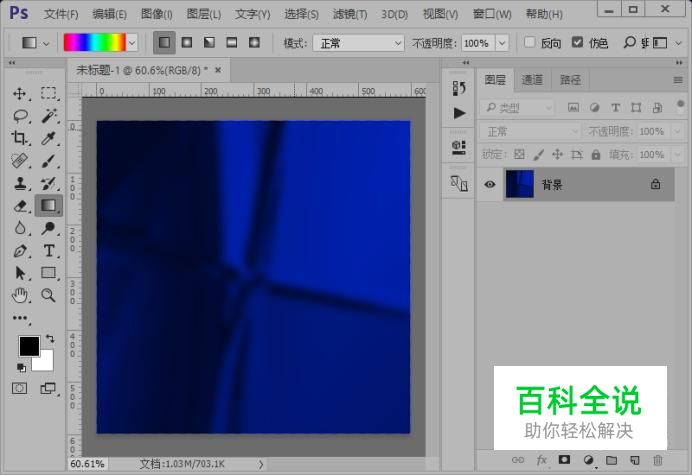
Task: Switch to the 通道 tab
Action: 532,80
